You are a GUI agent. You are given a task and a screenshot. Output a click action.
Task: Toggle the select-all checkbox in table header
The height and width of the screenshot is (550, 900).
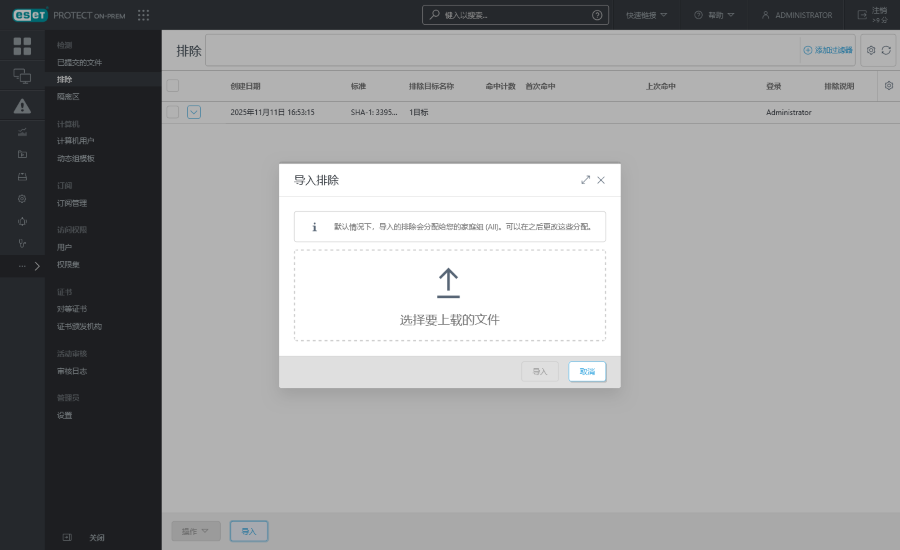pos(172,86)
